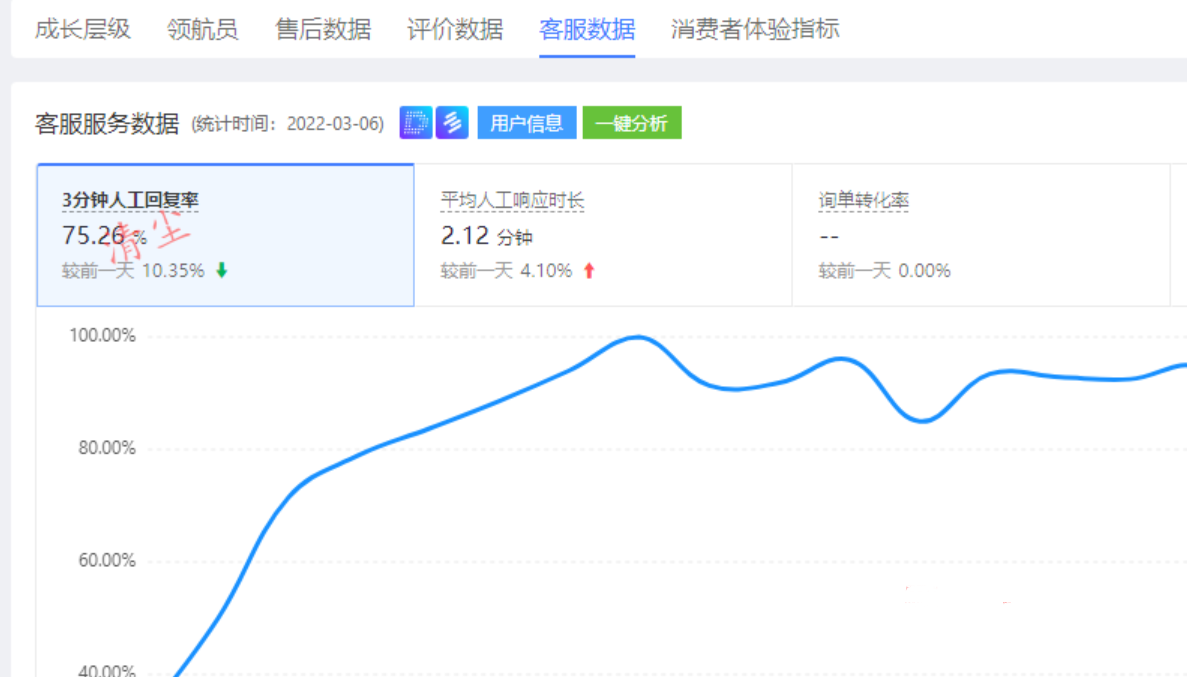Go to the 售后数据 tab
Image resolution: width=1187 pixels, height=677 pixels.
323,29
